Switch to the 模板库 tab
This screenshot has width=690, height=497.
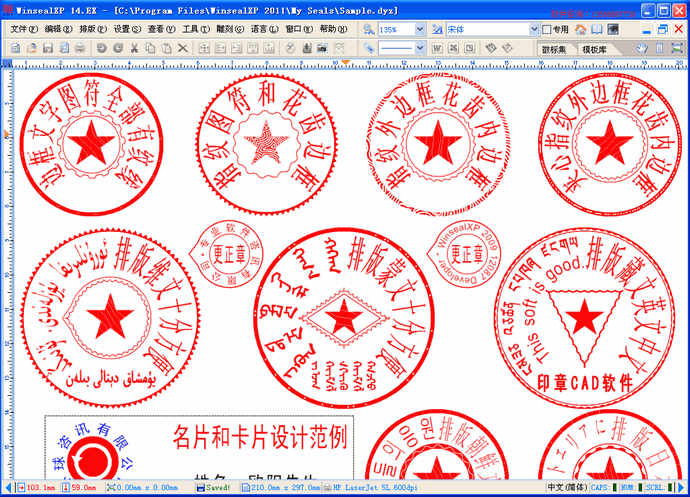pyautogui.click(x=595, y=49)
